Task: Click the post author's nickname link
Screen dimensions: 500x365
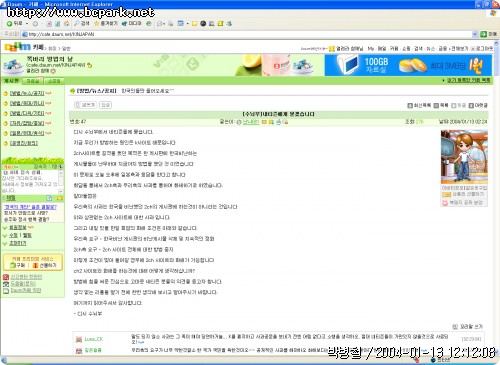Action: [251, 122]
